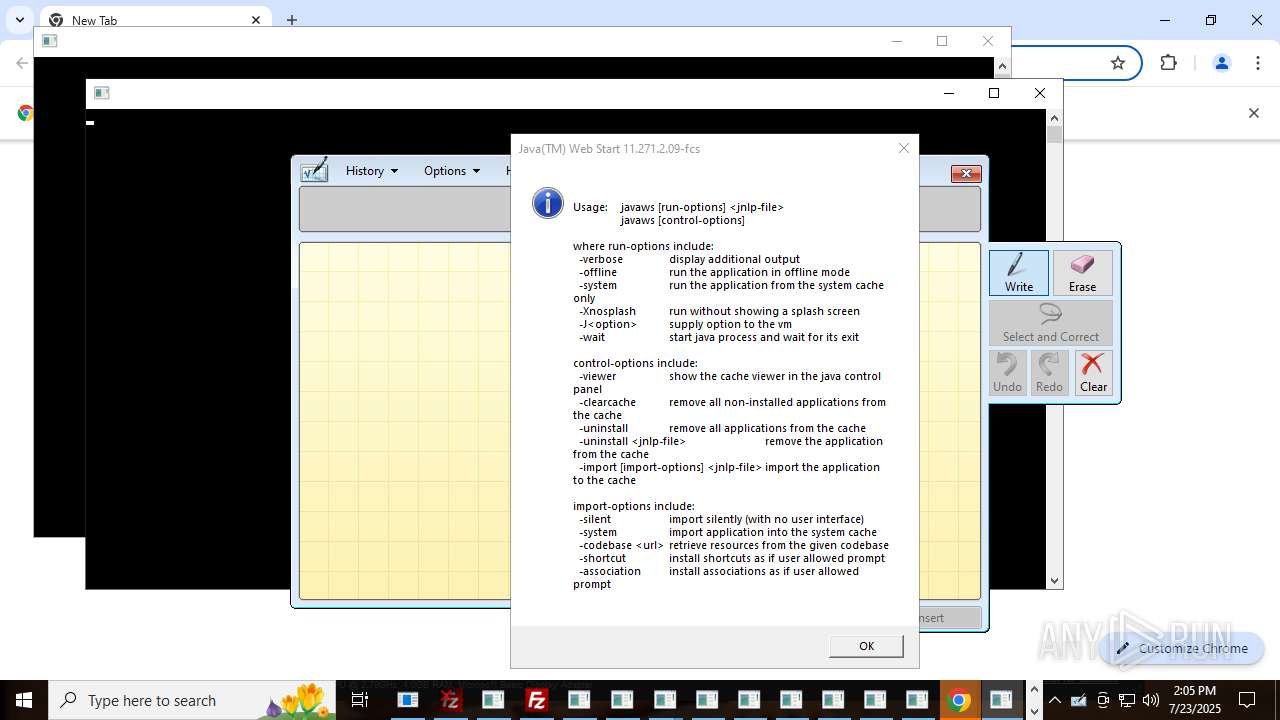Open the Windows Start menu
1280x720 pixels.
click(x=24, y=700)
